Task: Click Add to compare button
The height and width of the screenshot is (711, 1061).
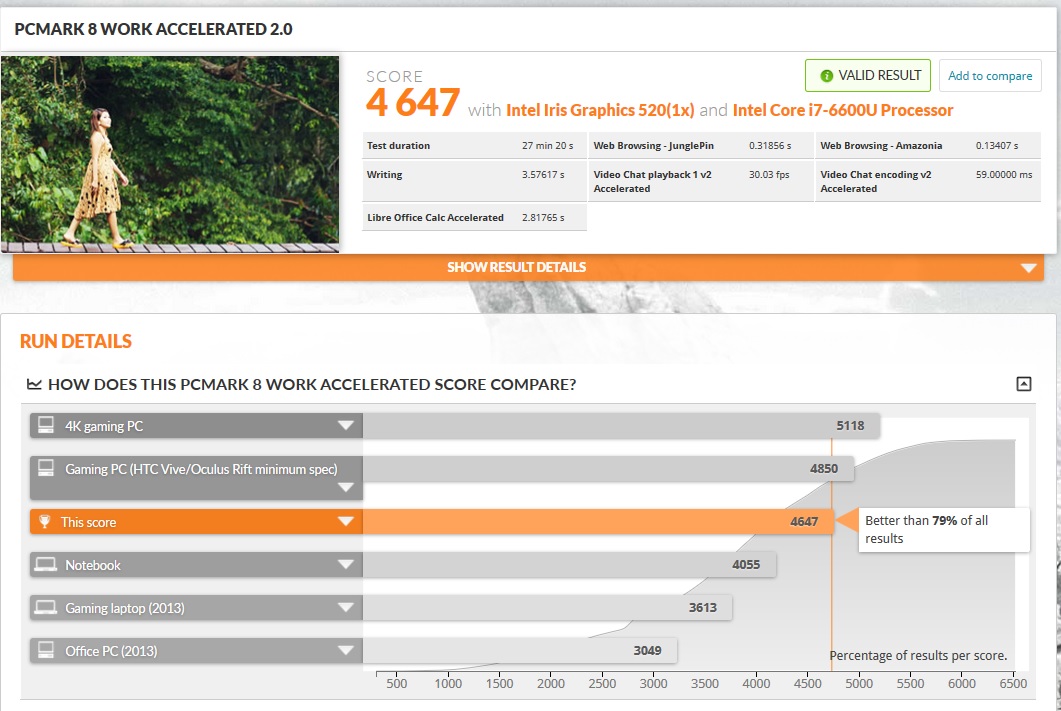Action: click(990, 76)
